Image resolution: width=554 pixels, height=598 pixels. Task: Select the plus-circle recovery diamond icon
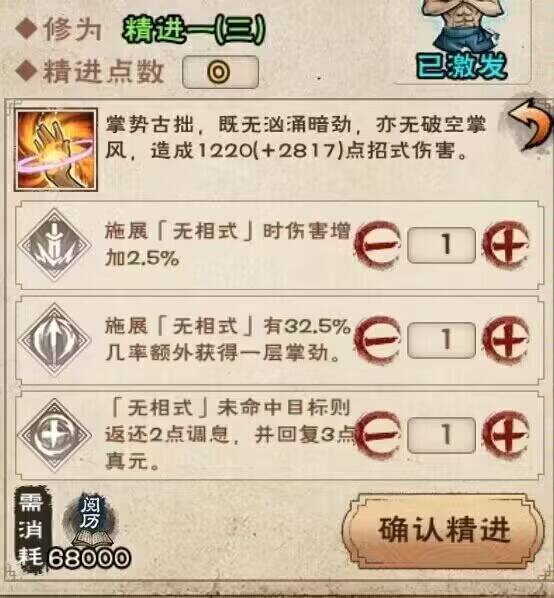[x=54, y=435]
